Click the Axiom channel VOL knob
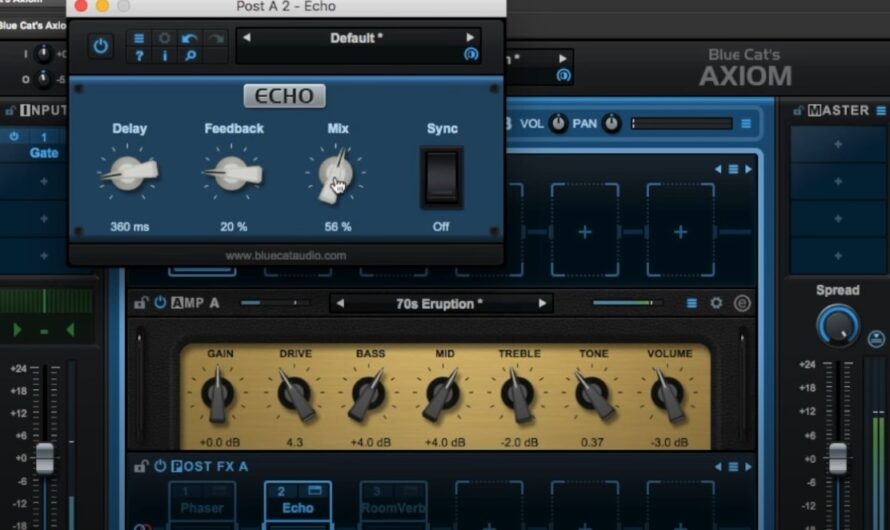The image size is (890, 530). click(559, 123)
